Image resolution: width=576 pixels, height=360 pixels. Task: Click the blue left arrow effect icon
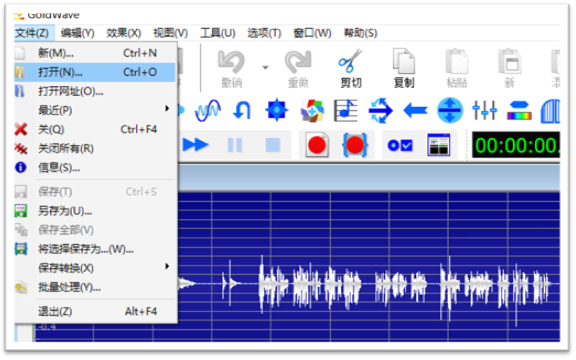tap(415, 110)
